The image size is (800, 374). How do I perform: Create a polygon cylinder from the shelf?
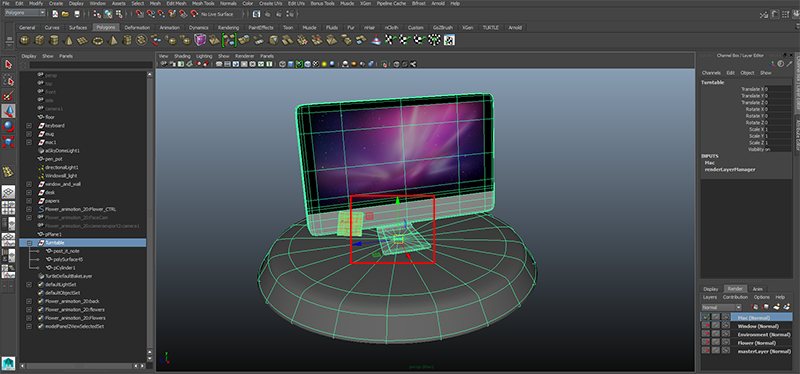pyautogui.click(x=54, y=40)
